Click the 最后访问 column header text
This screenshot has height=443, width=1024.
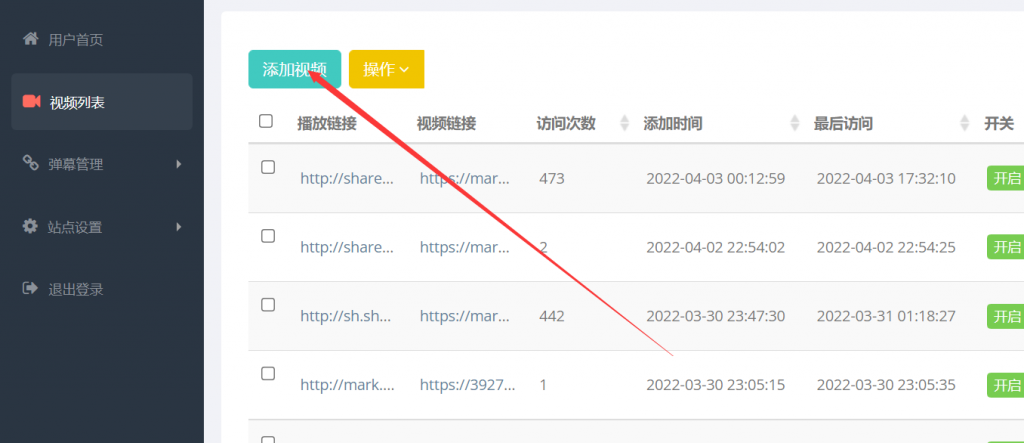coord(843,123)
